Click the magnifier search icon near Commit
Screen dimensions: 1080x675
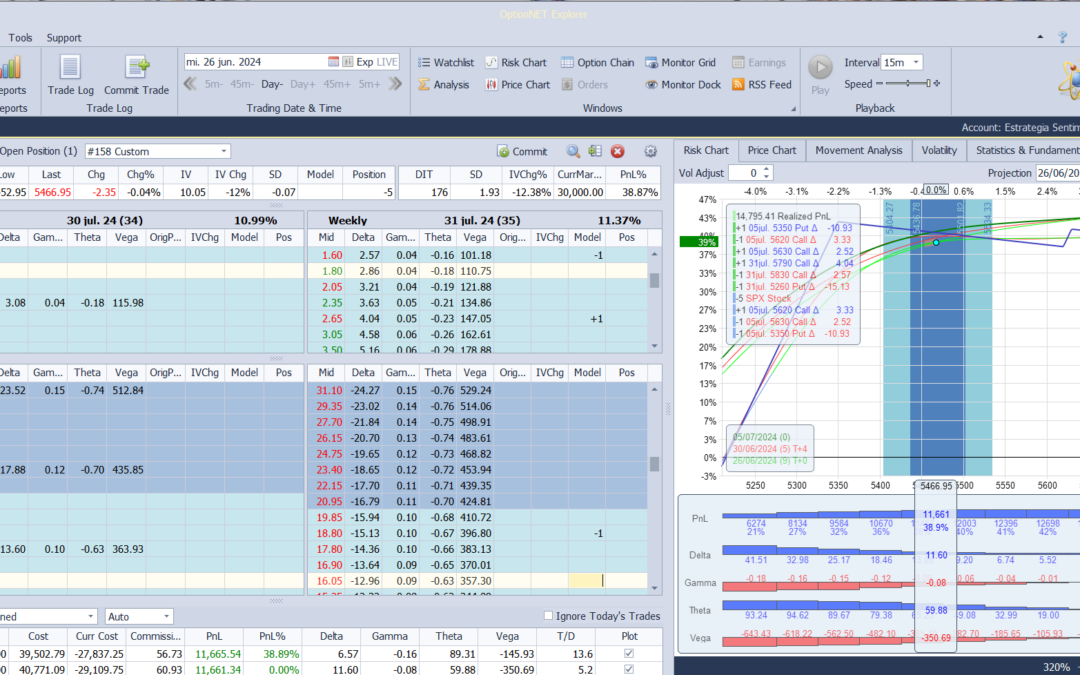pyautogui.click(x=573, y=152)
